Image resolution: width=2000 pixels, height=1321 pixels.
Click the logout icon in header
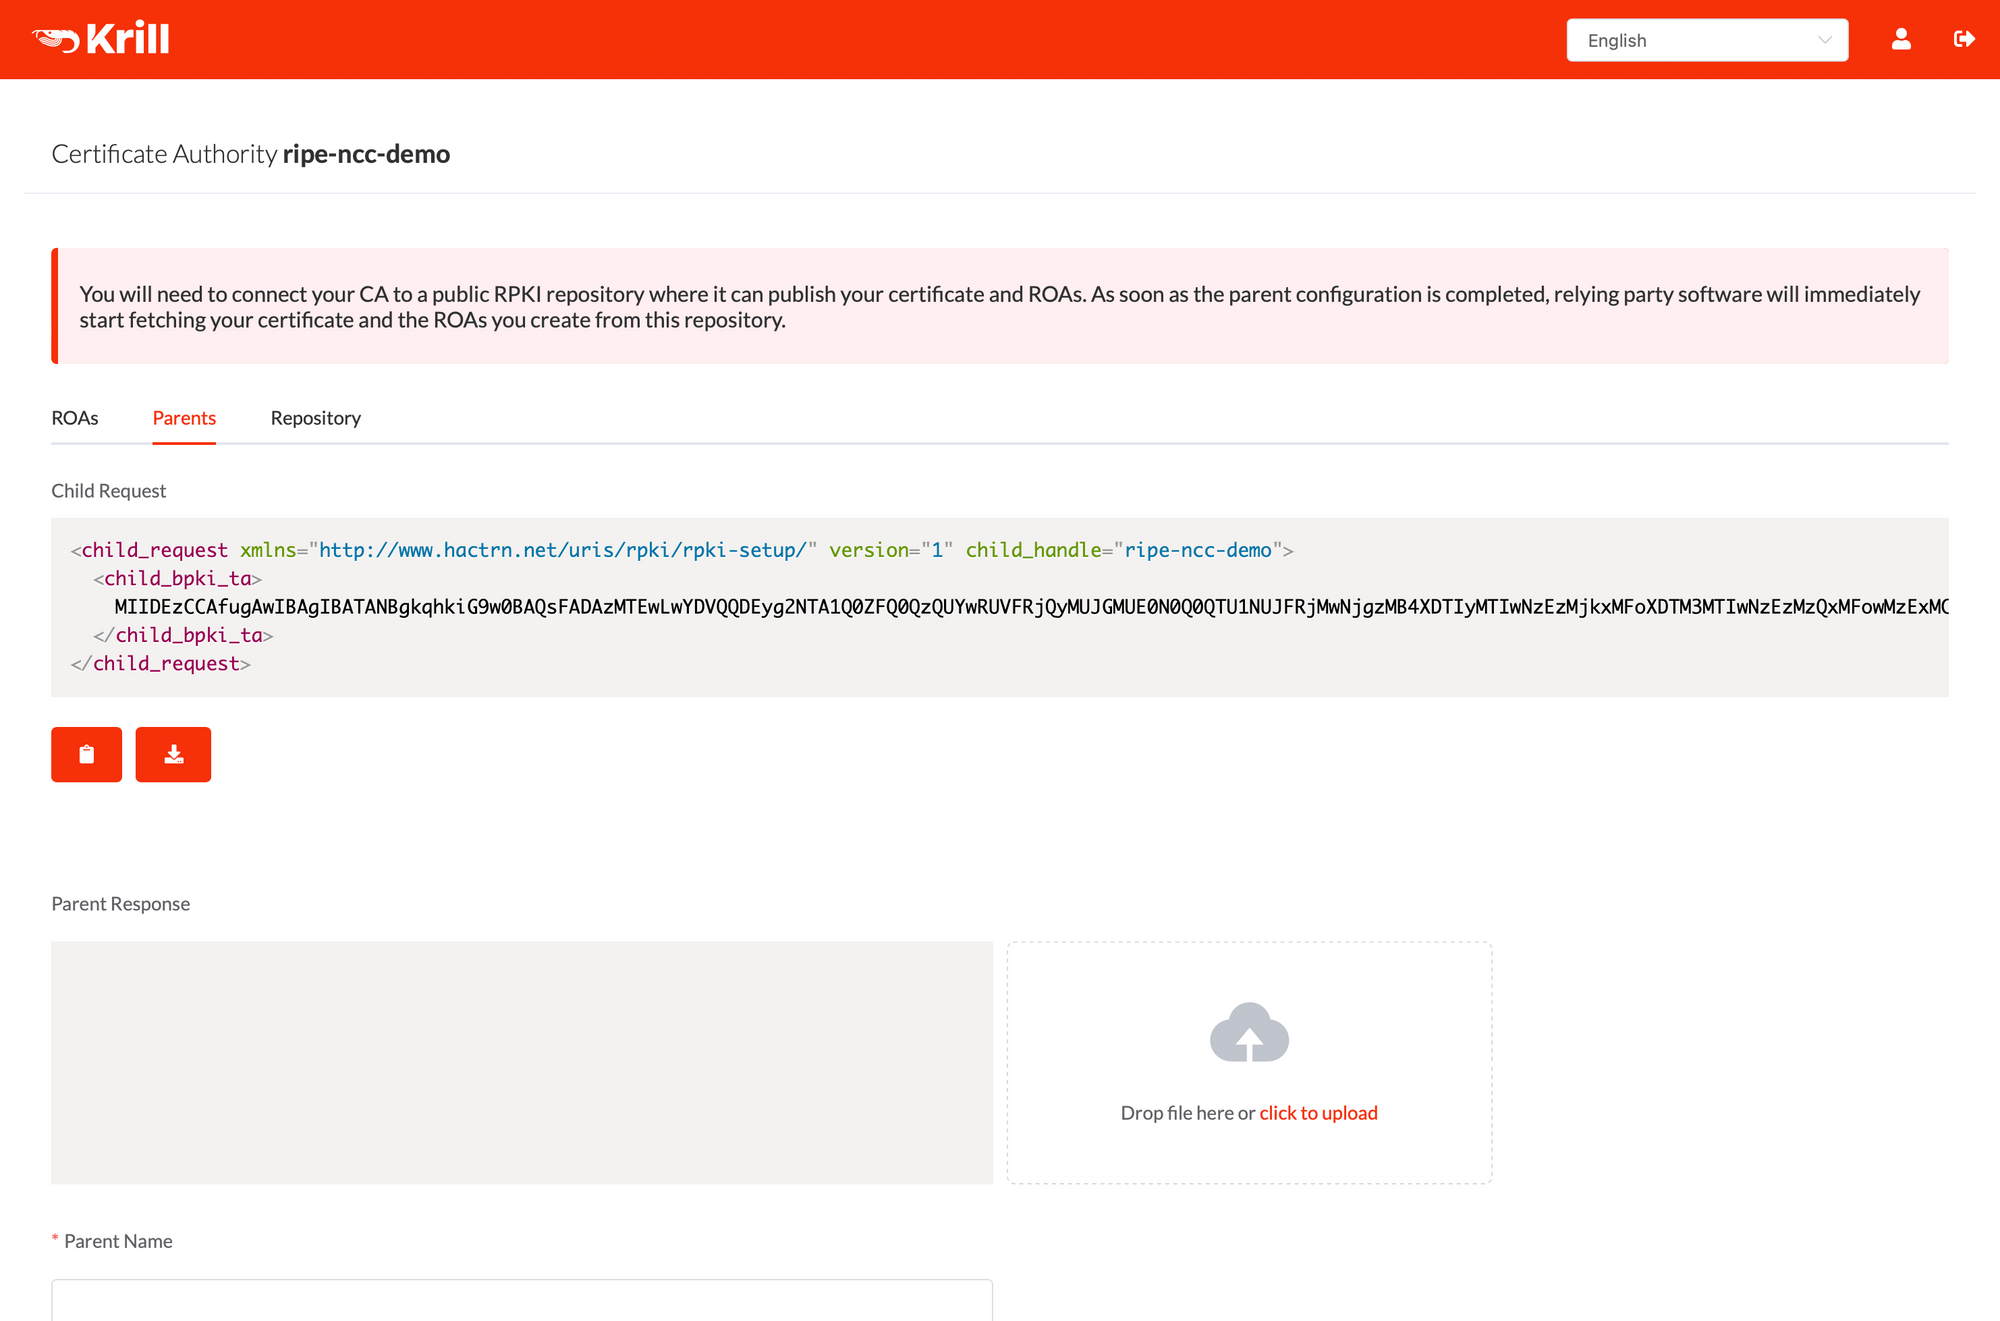(x=1964, y=39)
